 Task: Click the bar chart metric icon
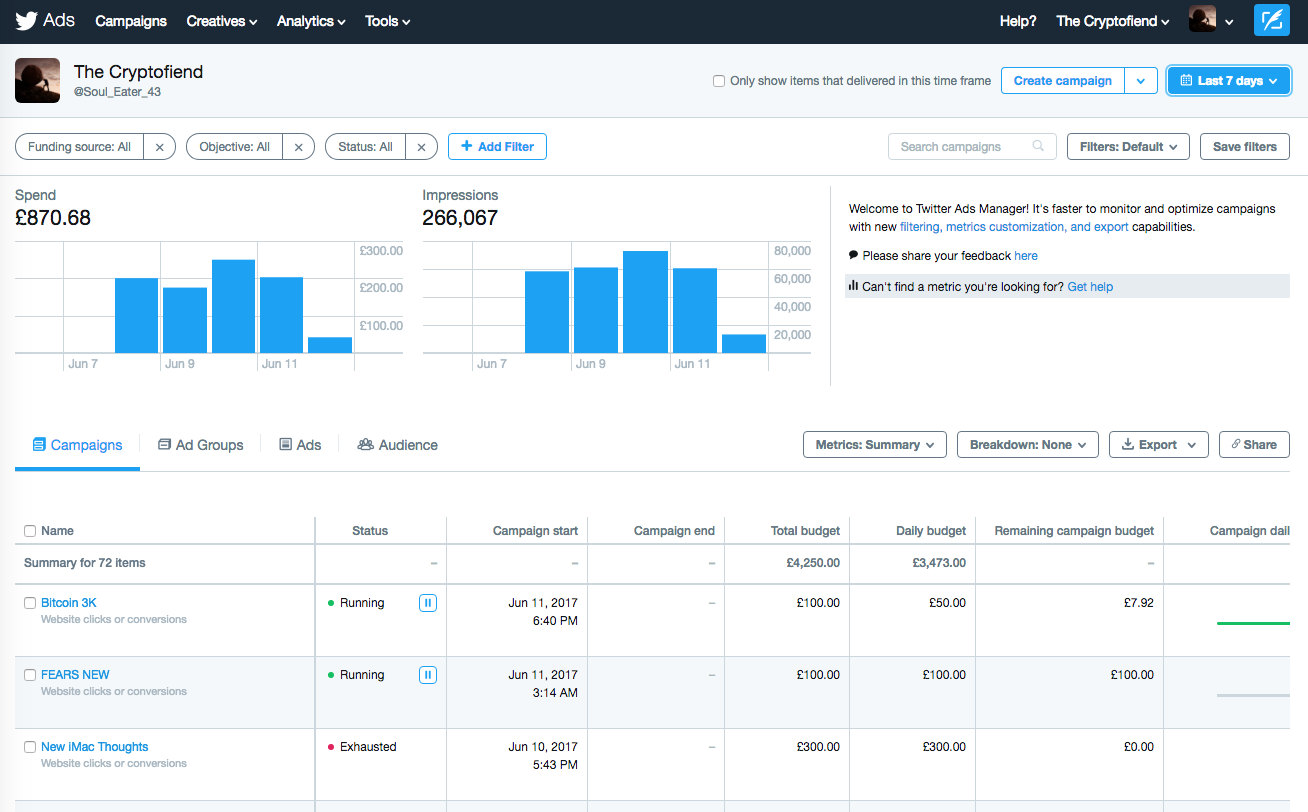coord(853,286)
